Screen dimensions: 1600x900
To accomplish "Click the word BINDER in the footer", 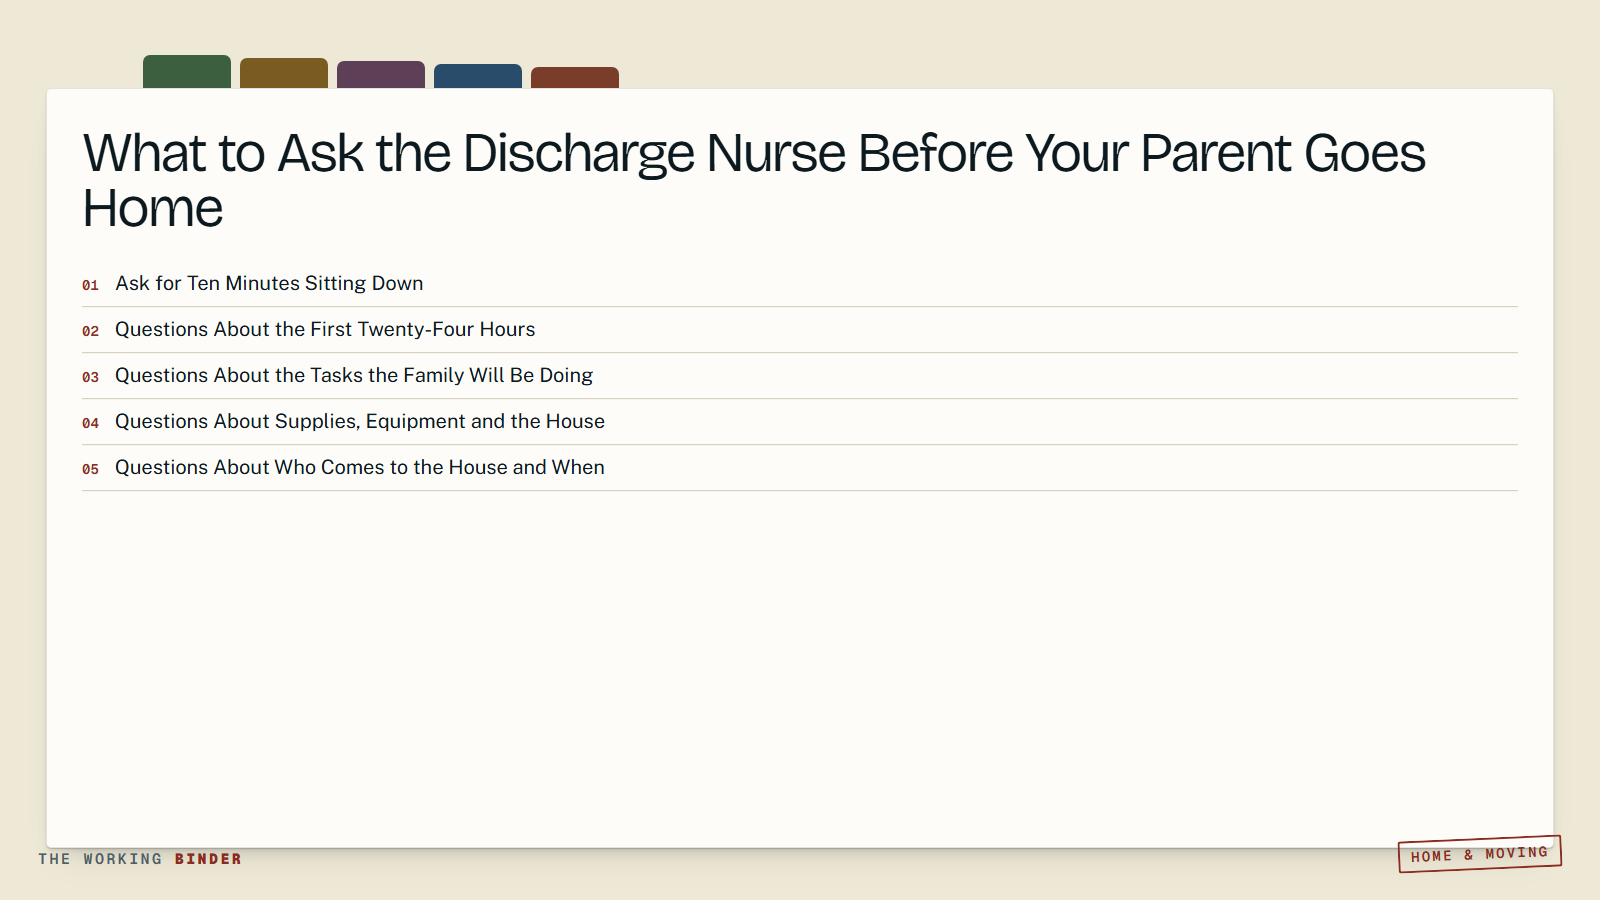I will 208,859.
